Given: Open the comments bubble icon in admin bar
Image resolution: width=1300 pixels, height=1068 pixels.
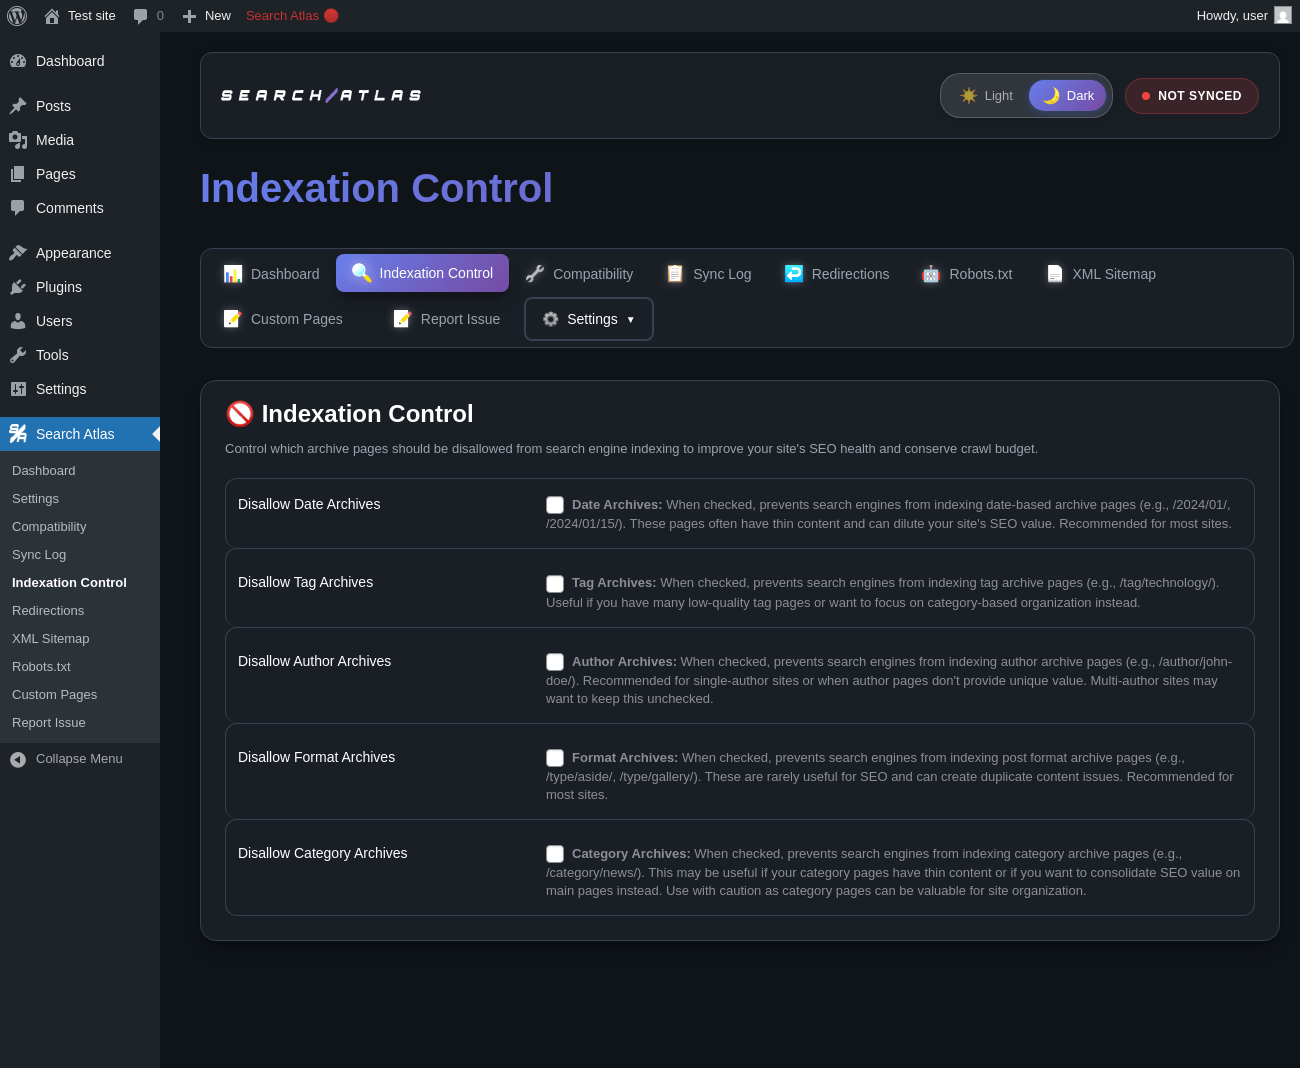Looking at the screenshot, I should pyautogui.click(x=140, y=16).
